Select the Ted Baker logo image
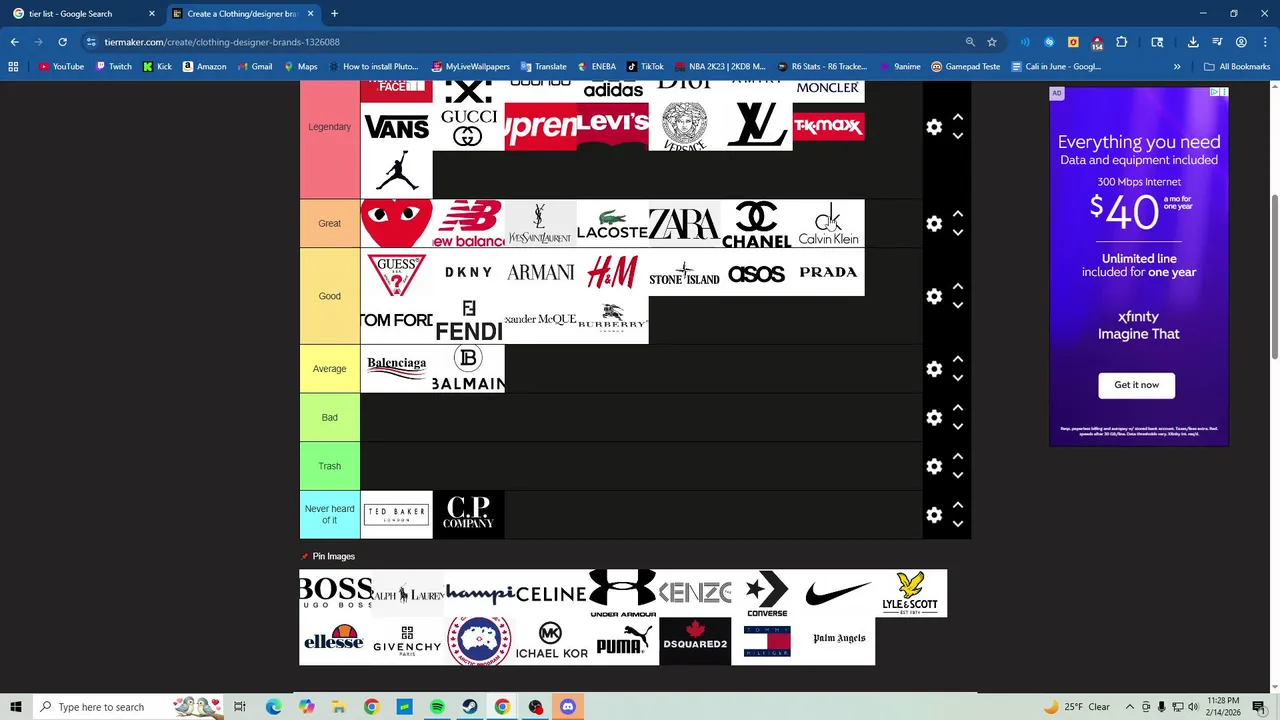This screenshot has height=720, width=1280. click(397, 515)
